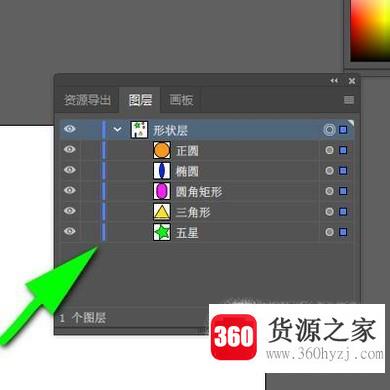This screenshot has height=390, width=390.
Task: Open the layers panel menu icon
Action: click(349, 100)
